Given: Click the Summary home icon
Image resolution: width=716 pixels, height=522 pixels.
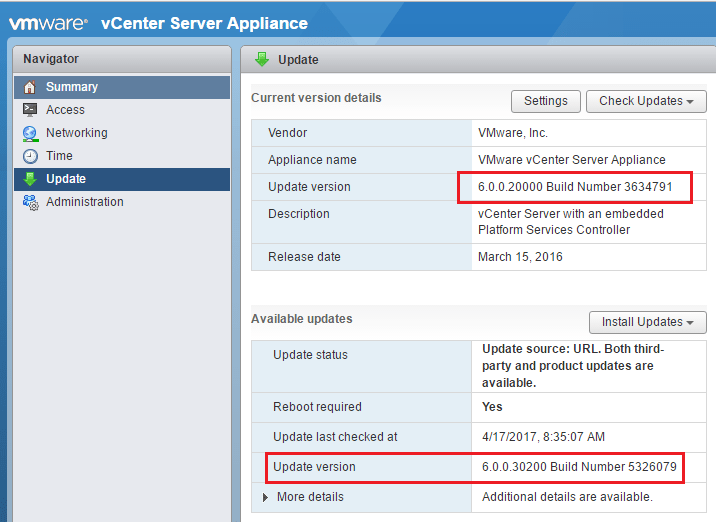Looking at the screenshot, I should click(30, 87).
